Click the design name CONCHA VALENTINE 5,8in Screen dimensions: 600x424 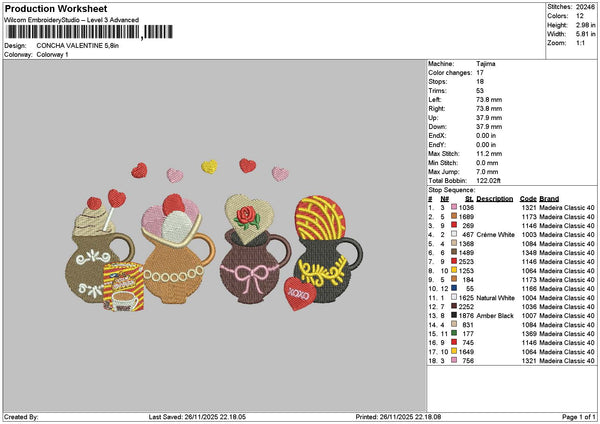(78, 46)
